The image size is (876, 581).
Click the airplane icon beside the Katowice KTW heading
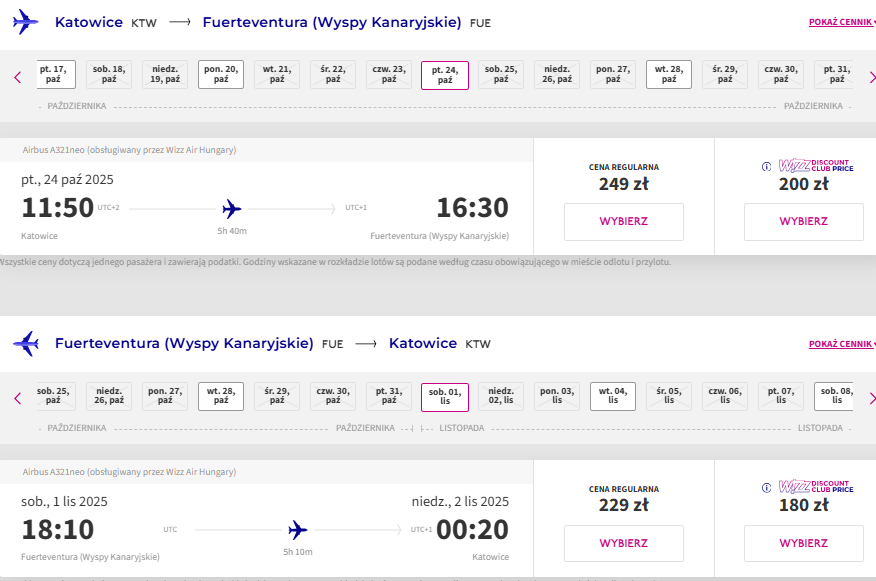[26, 22]
